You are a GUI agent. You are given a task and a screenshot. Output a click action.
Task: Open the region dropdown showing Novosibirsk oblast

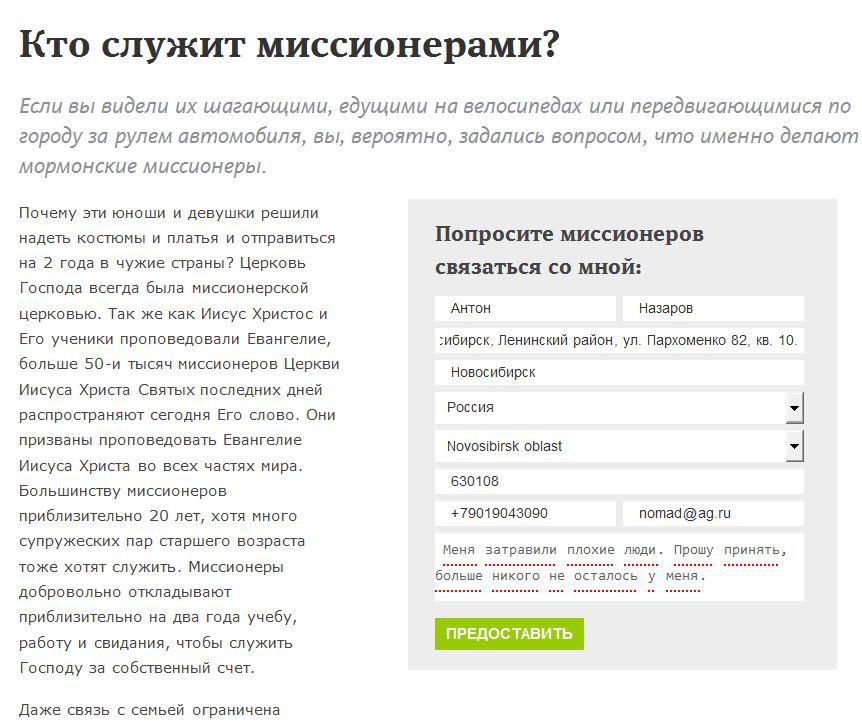point(619,446)
